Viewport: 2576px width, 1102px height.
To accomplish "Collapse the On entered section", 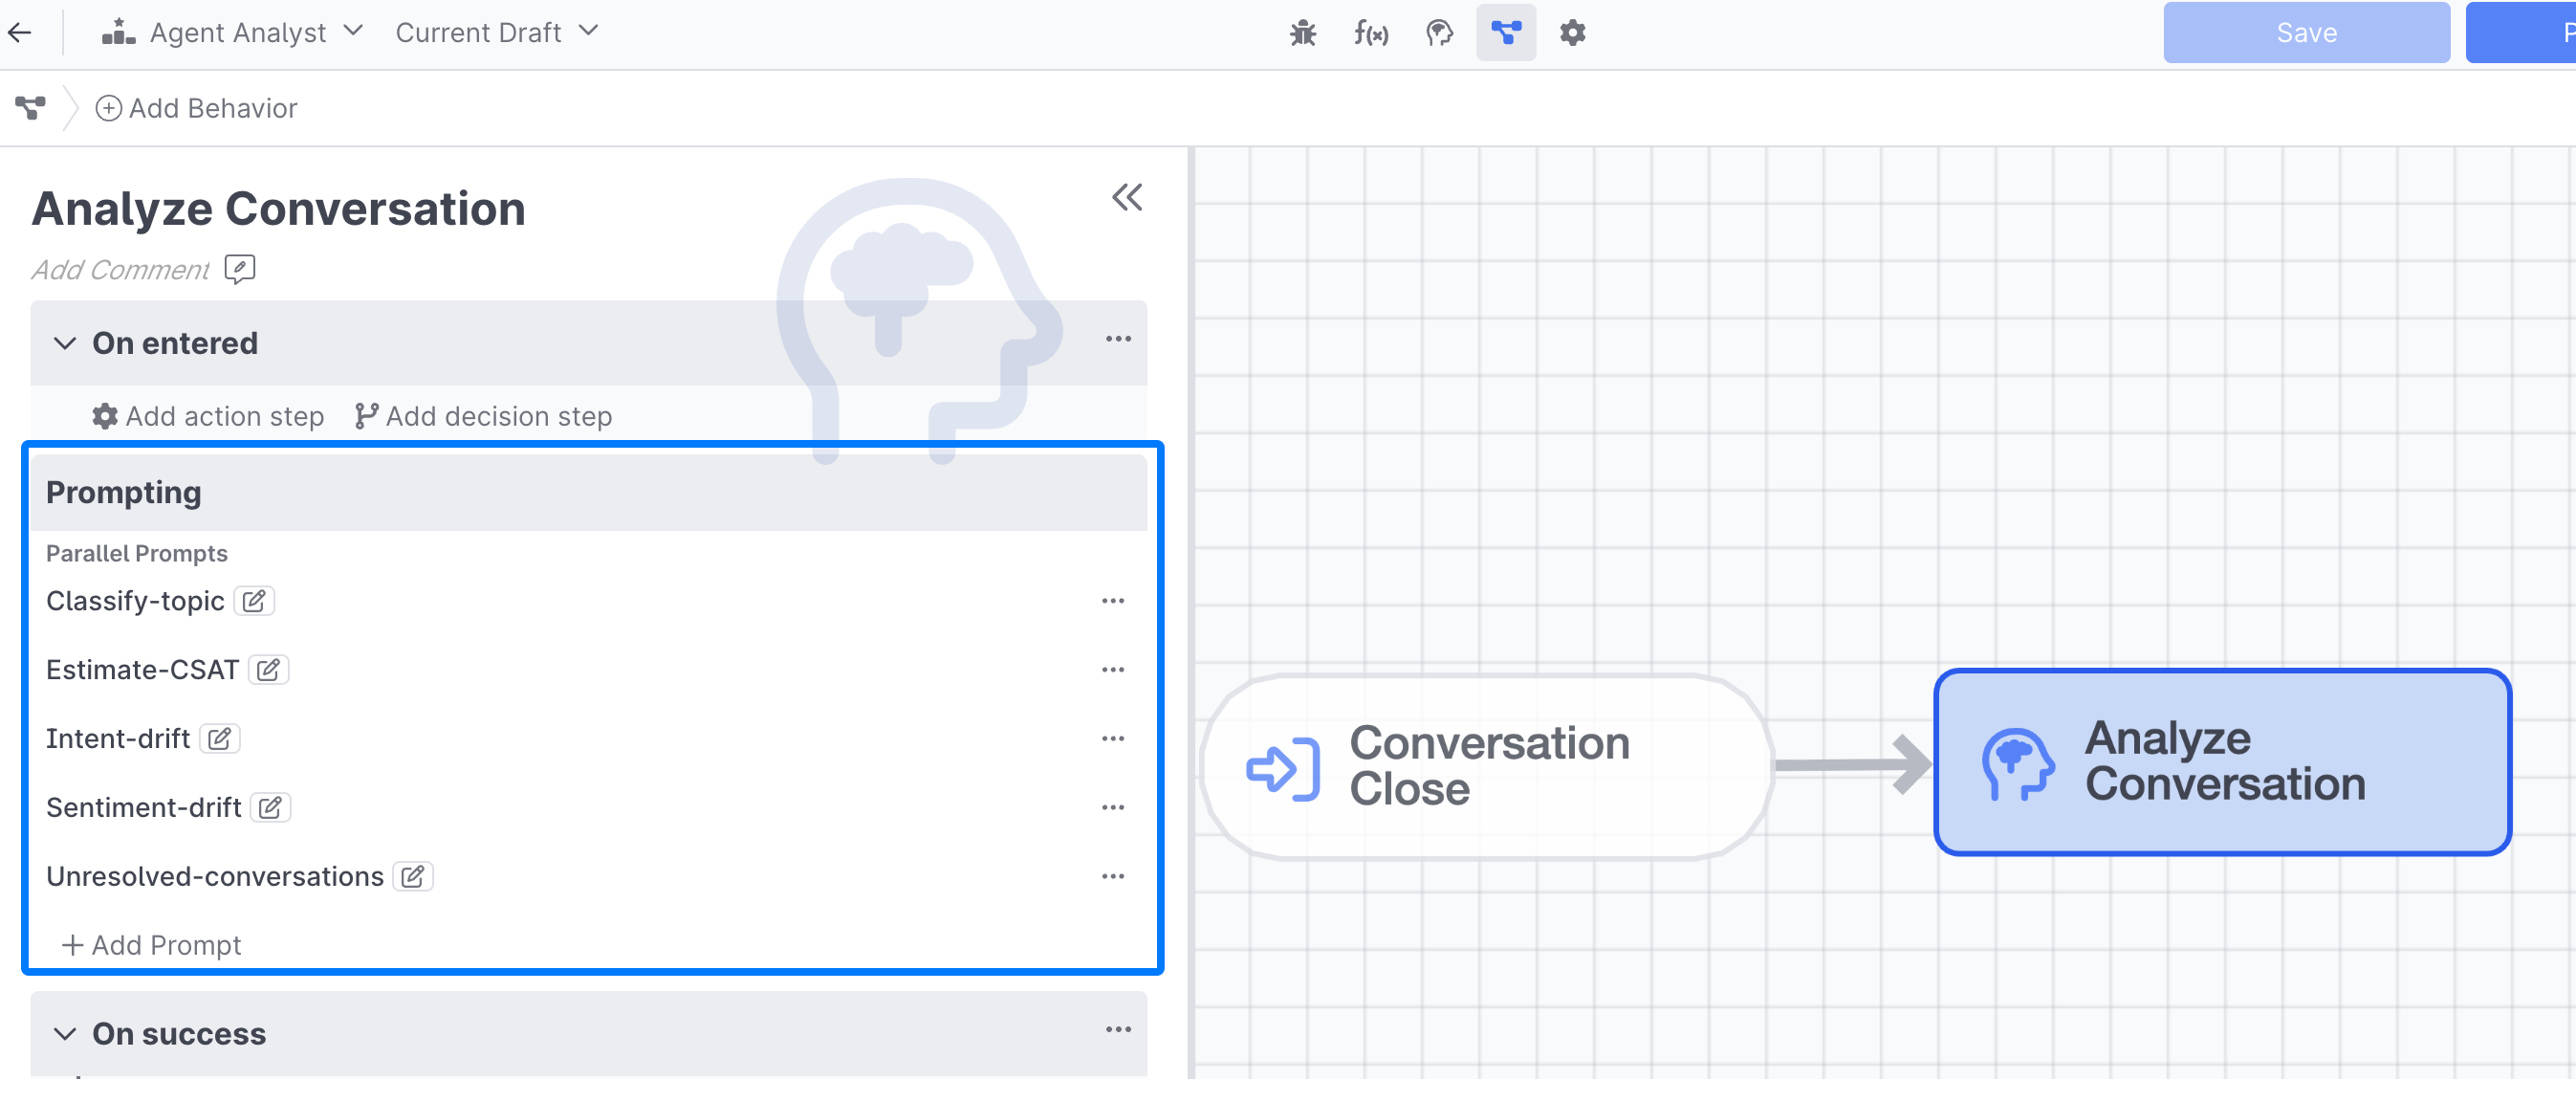I will point(65,344).
